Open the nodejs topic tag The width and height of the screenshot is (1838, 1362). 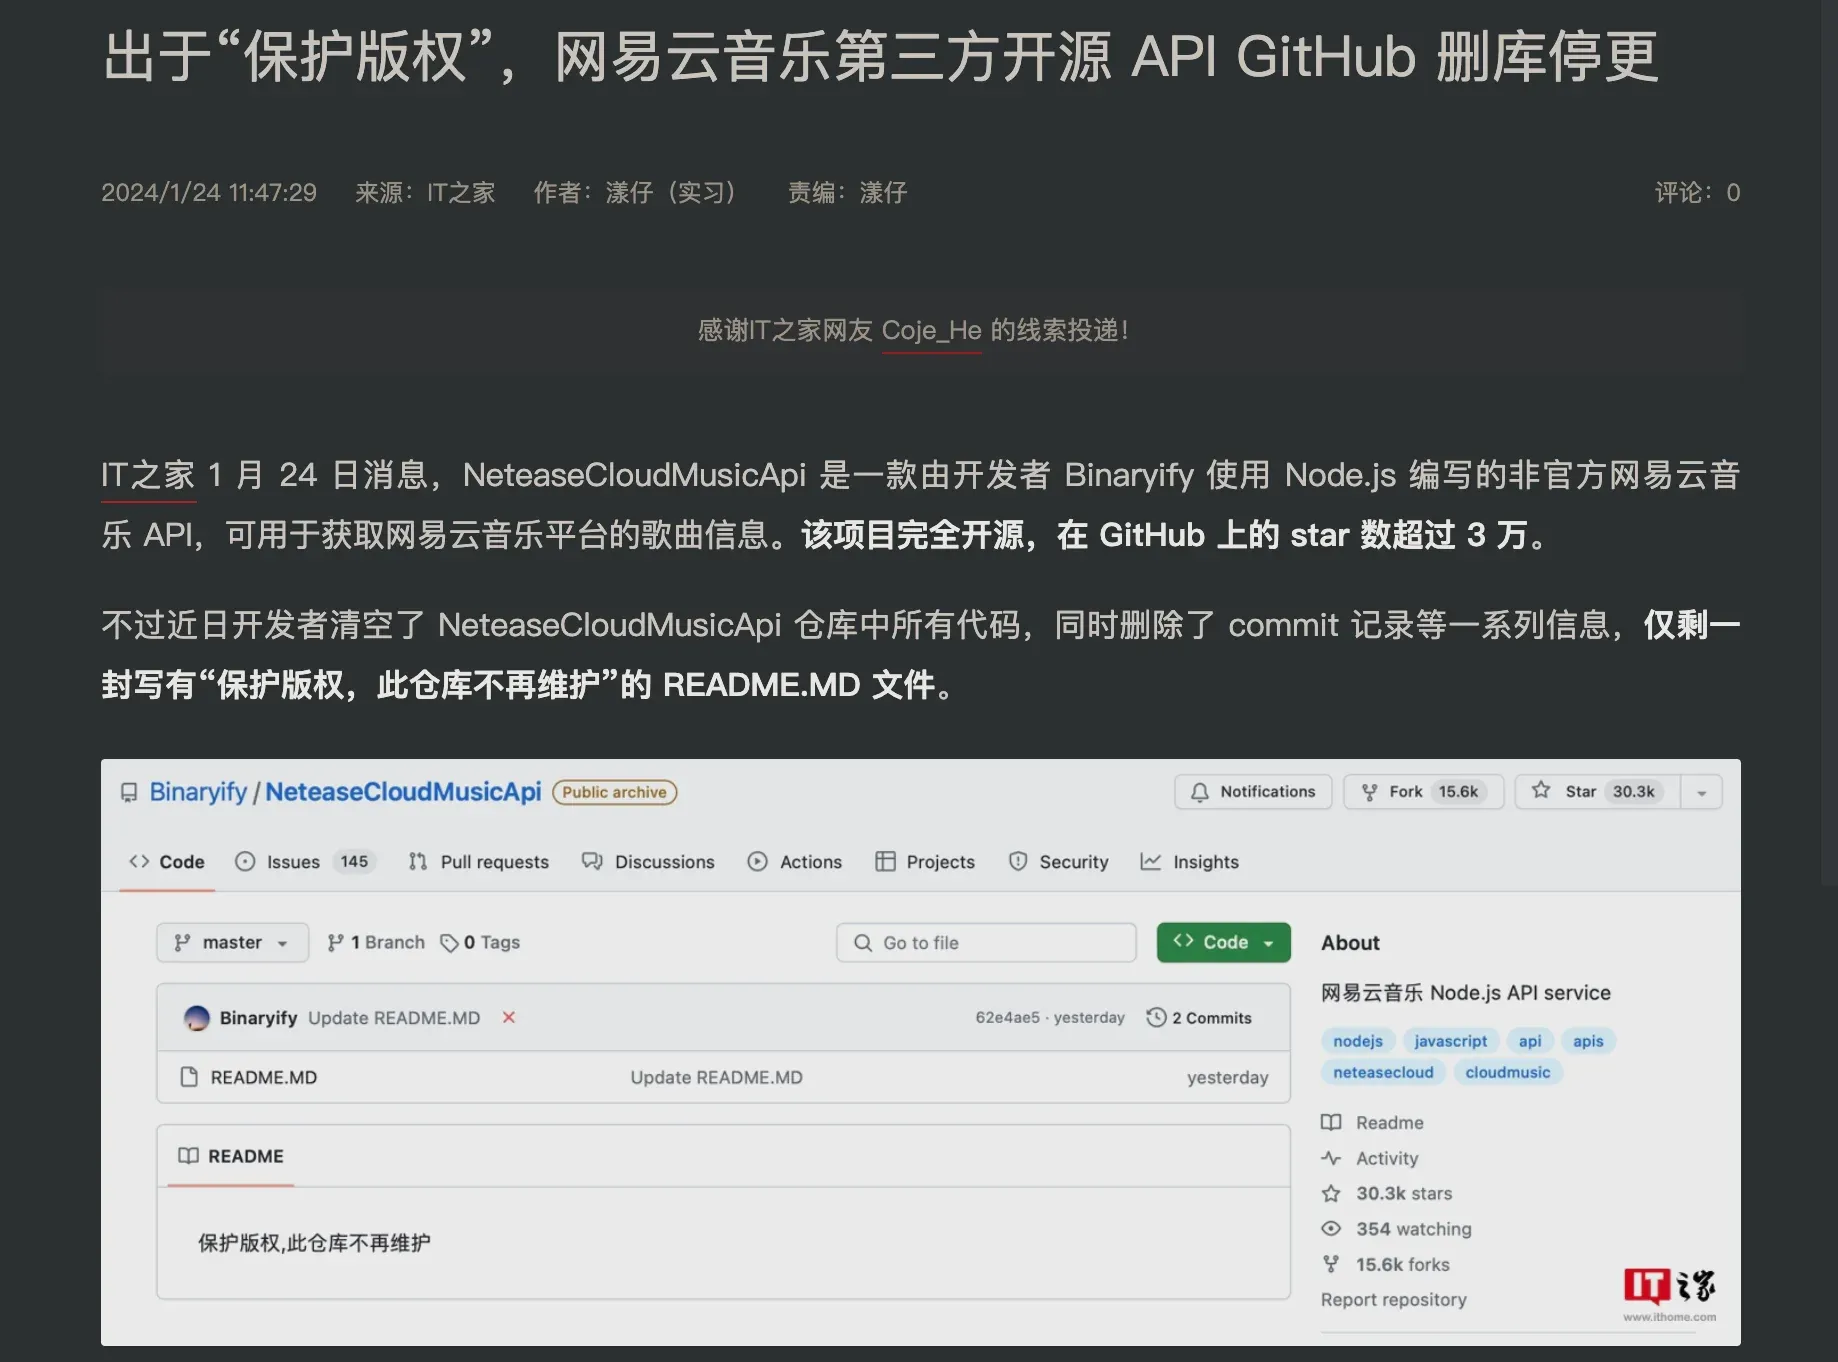coord(1357,1040)
